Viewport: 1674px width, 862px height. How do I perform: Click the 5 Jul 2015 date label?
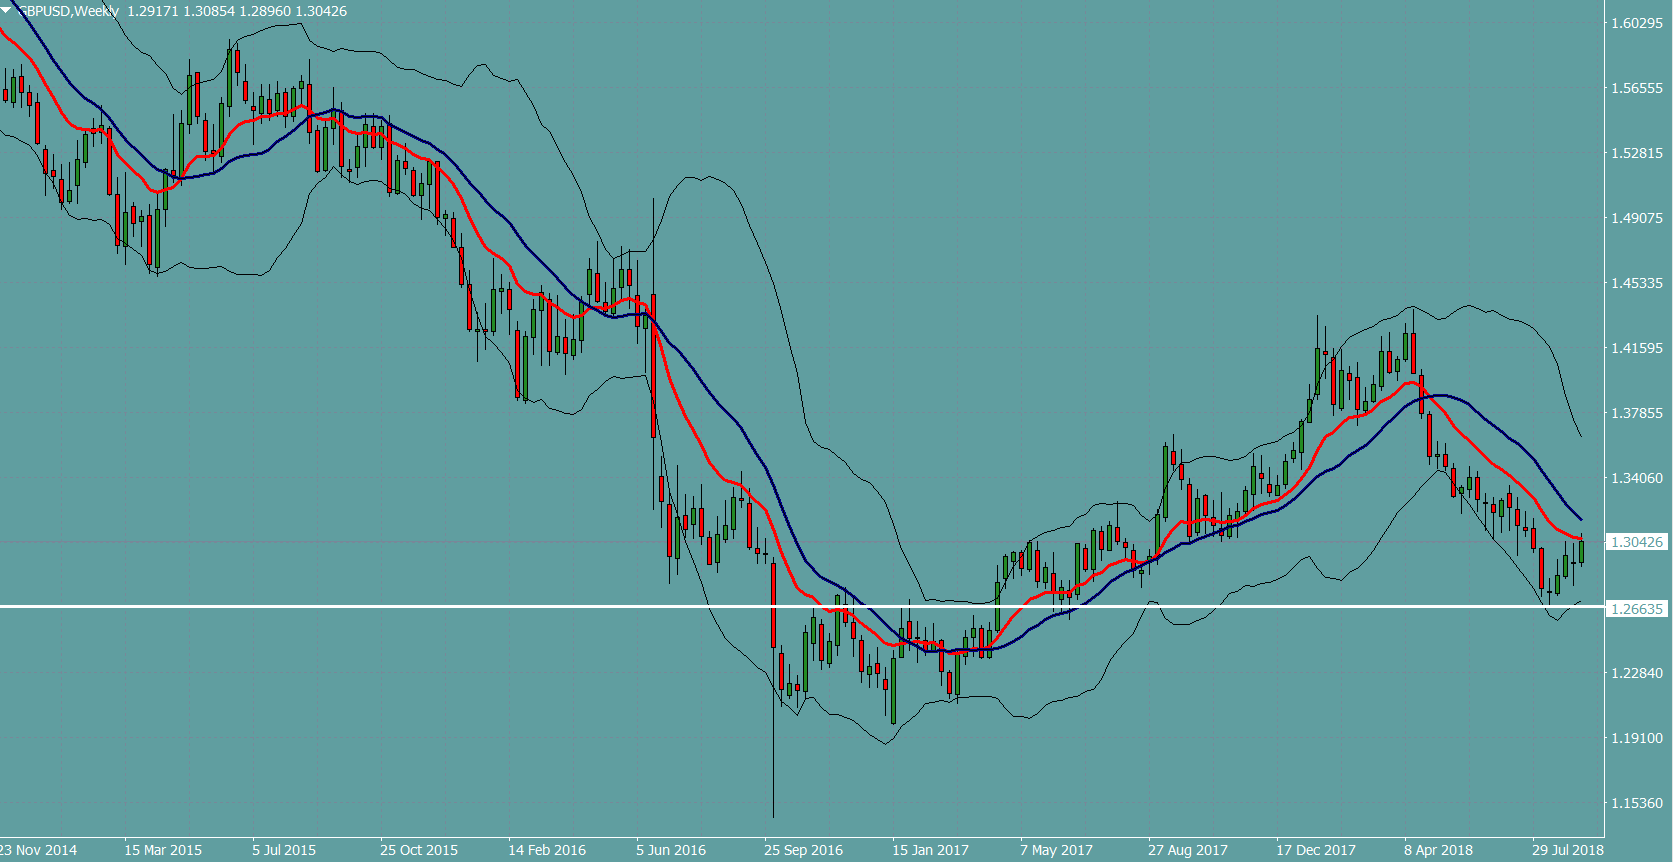[x=284, y=850]
